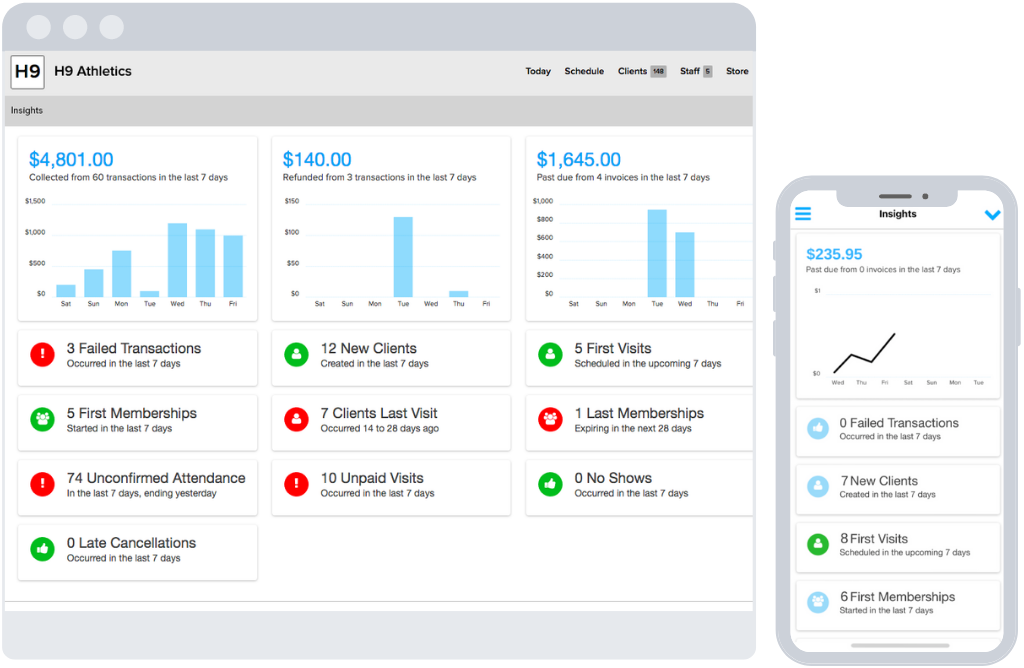The height and width of the screenshot is (668, 1024).
Task: Click the H9 Athletics business name
Action: pyautogui.click(x=93, y=71)
